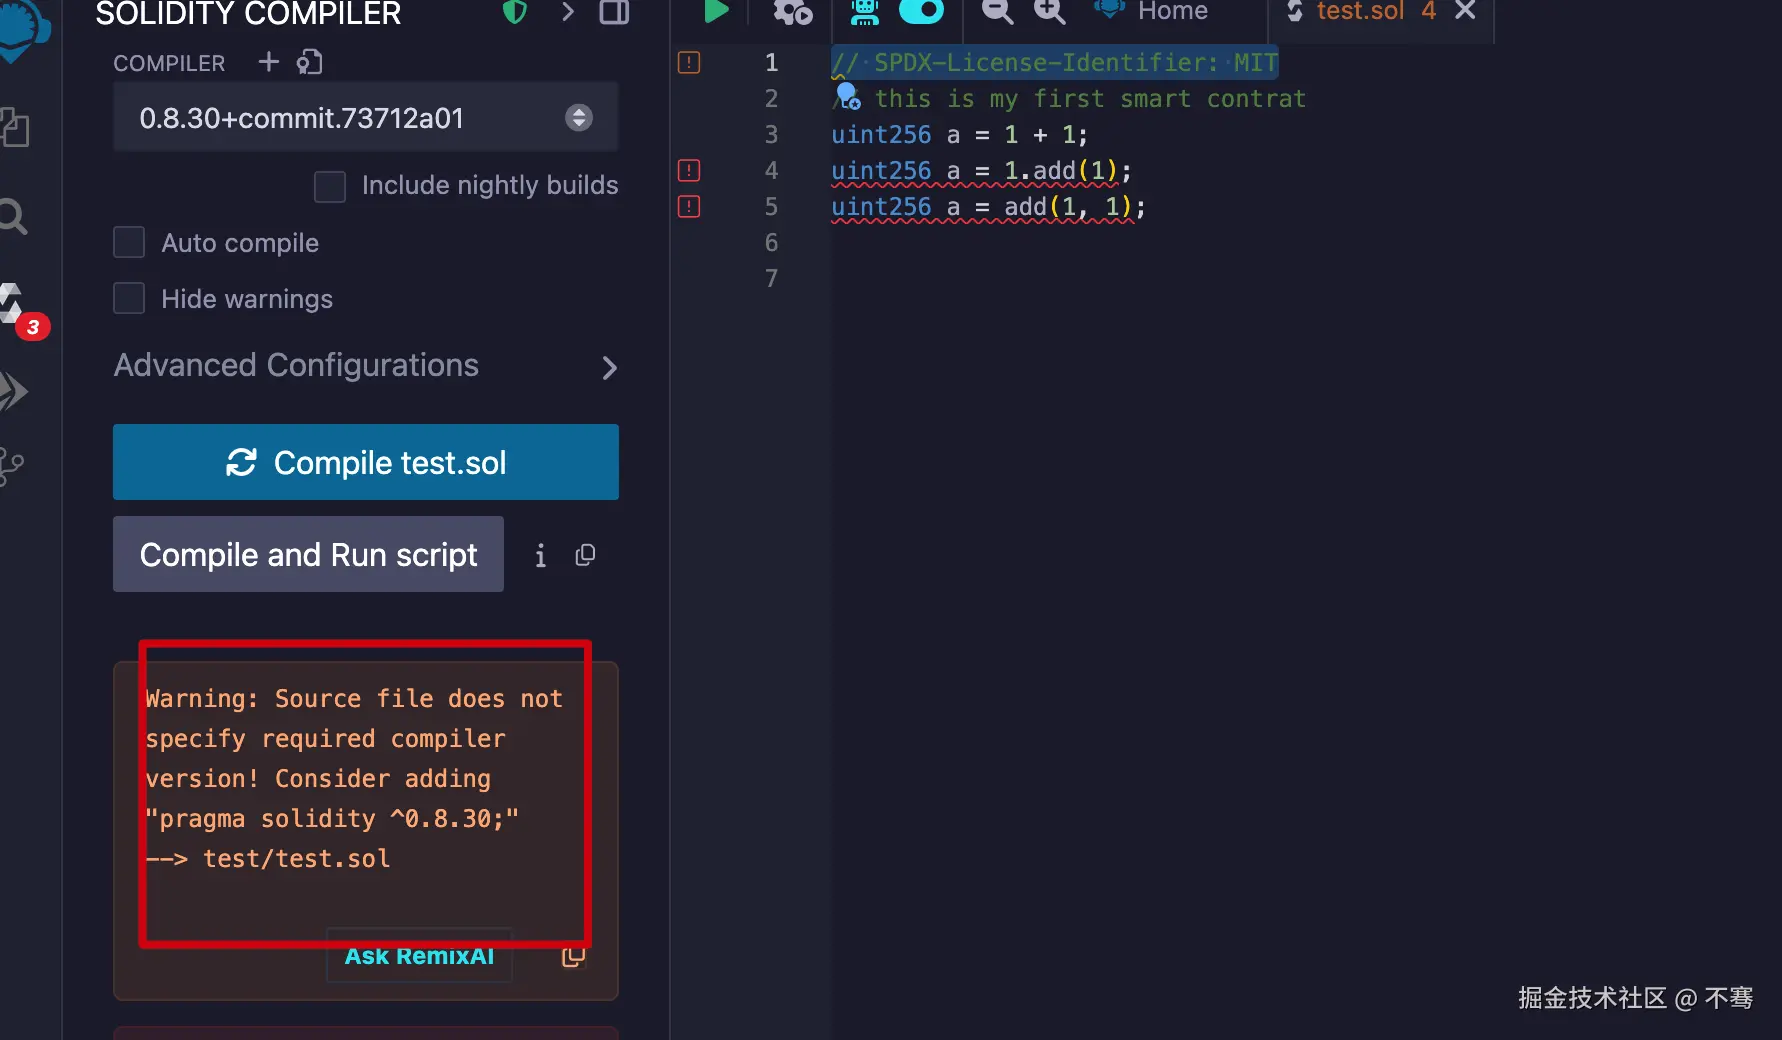
Task: Click the SOLIDITY COMPILER panel title
Action: coord(248,14)
